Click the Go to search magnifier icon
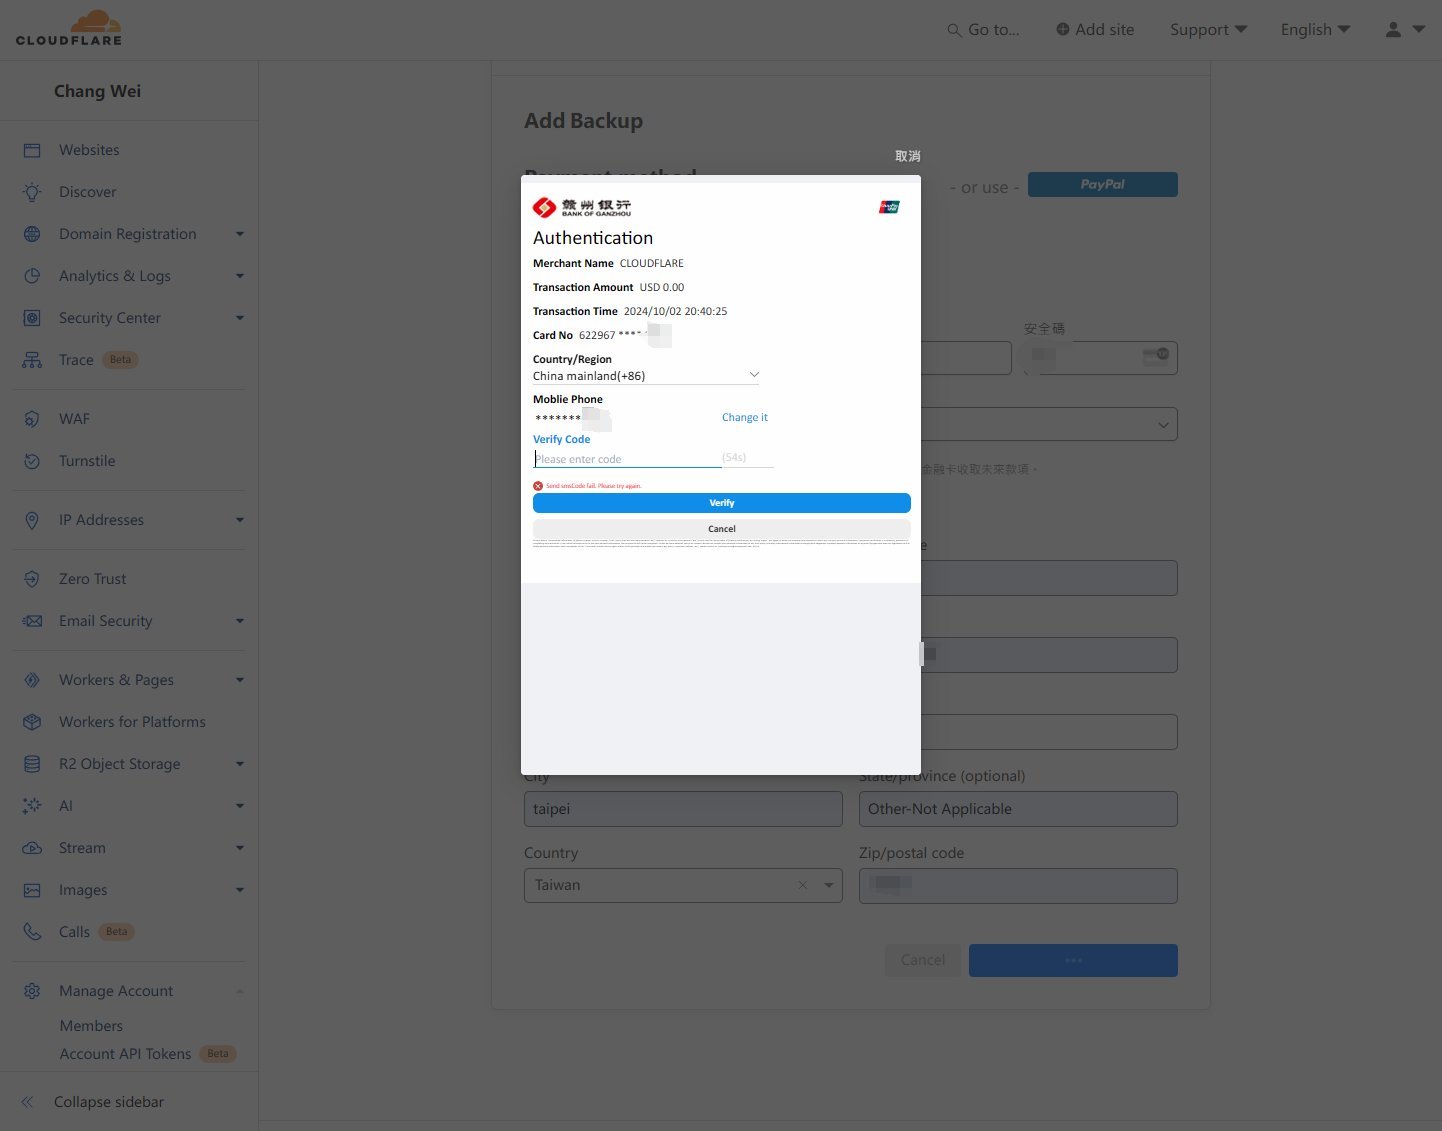Viewport: 1442px width, 1131px height. click(954, 30)
